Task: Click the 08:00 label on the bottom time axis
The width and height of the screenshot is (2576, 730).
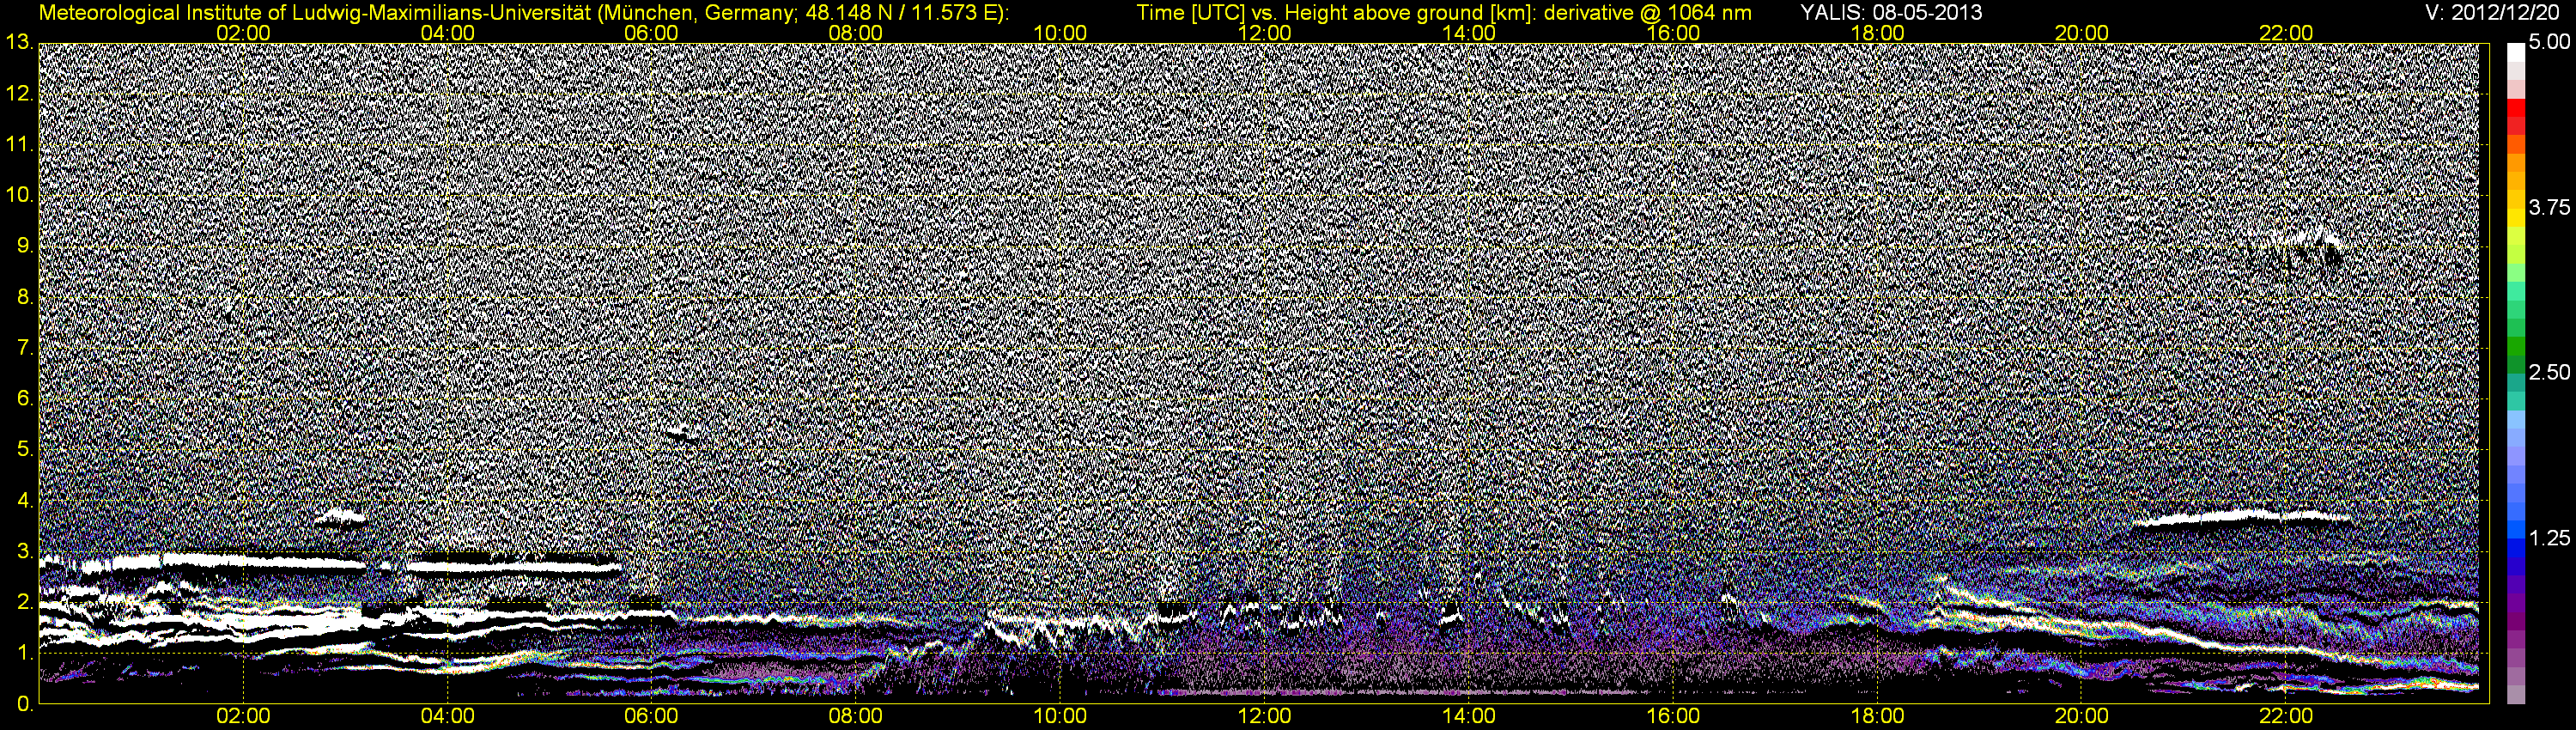Action: 856,717
